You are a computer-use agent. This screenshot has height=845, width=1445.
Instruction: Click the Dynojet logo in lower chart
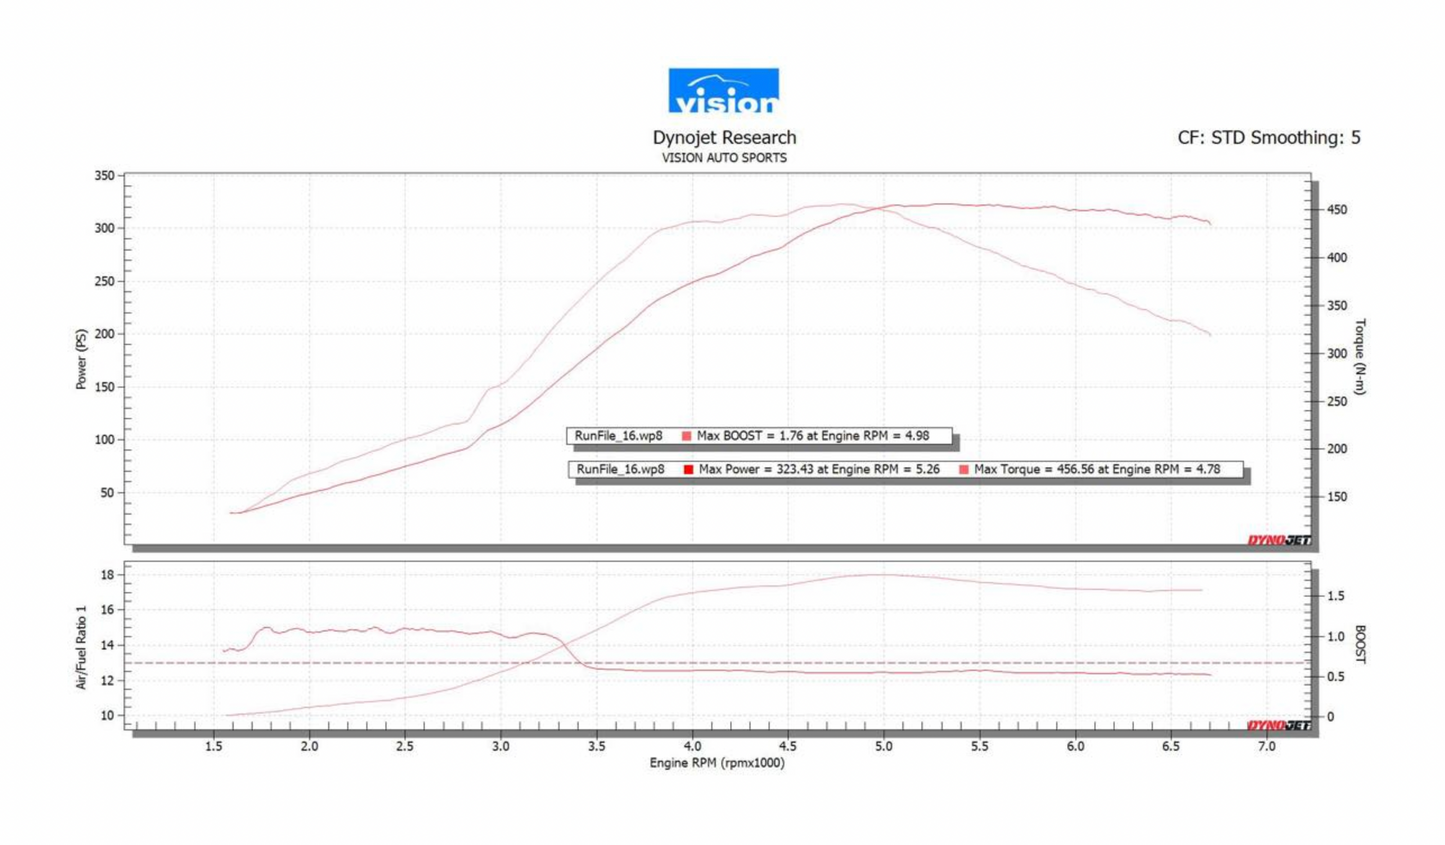pyautogui.click(x=1279, y=725)
